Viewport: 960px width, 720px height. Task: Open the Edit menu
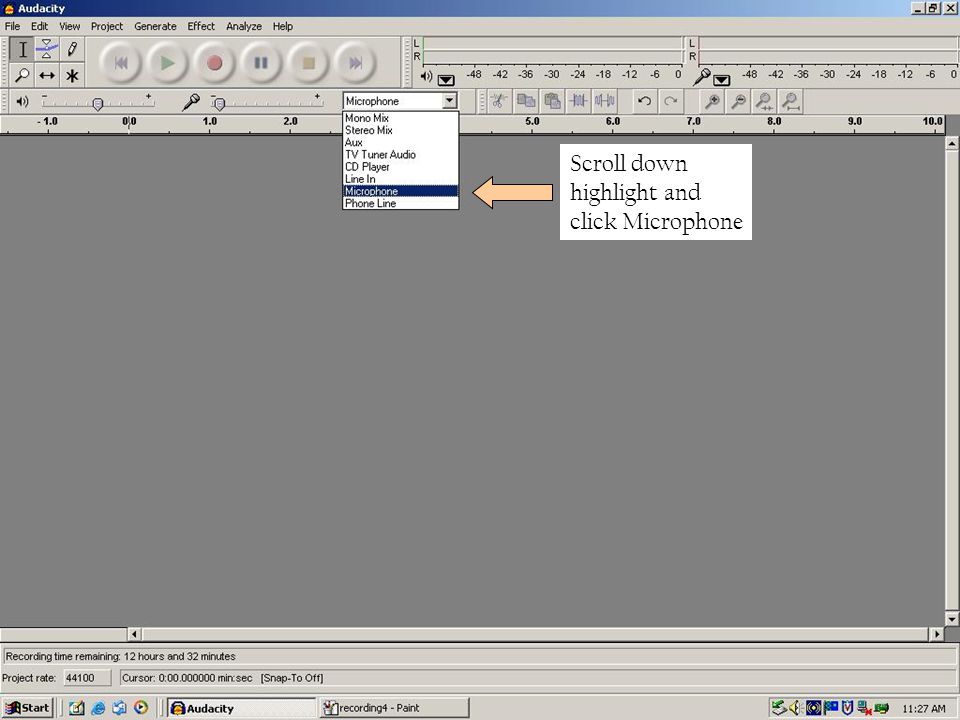coord(39,26)
